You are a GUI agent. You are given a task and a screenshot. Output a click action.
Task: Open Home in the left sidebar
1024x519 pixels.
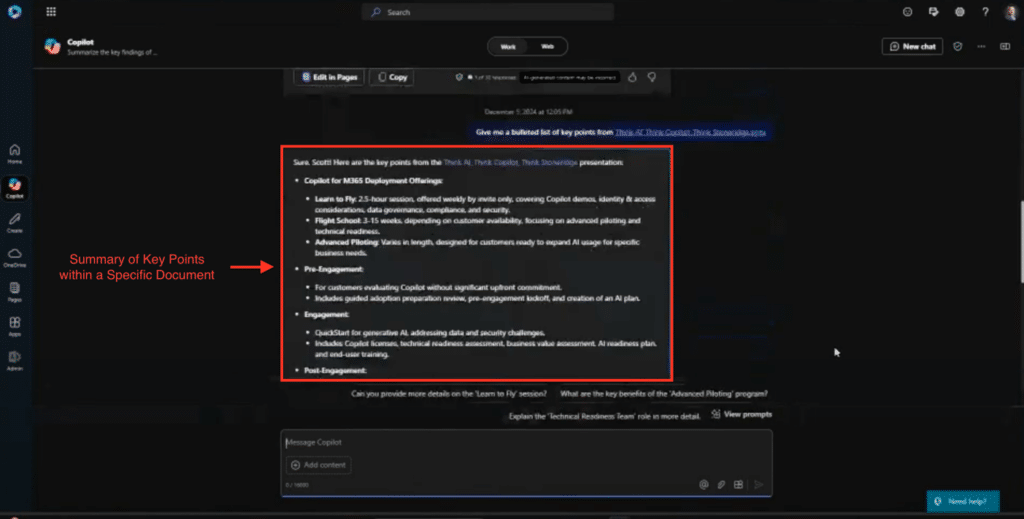[x=15, y=153]
